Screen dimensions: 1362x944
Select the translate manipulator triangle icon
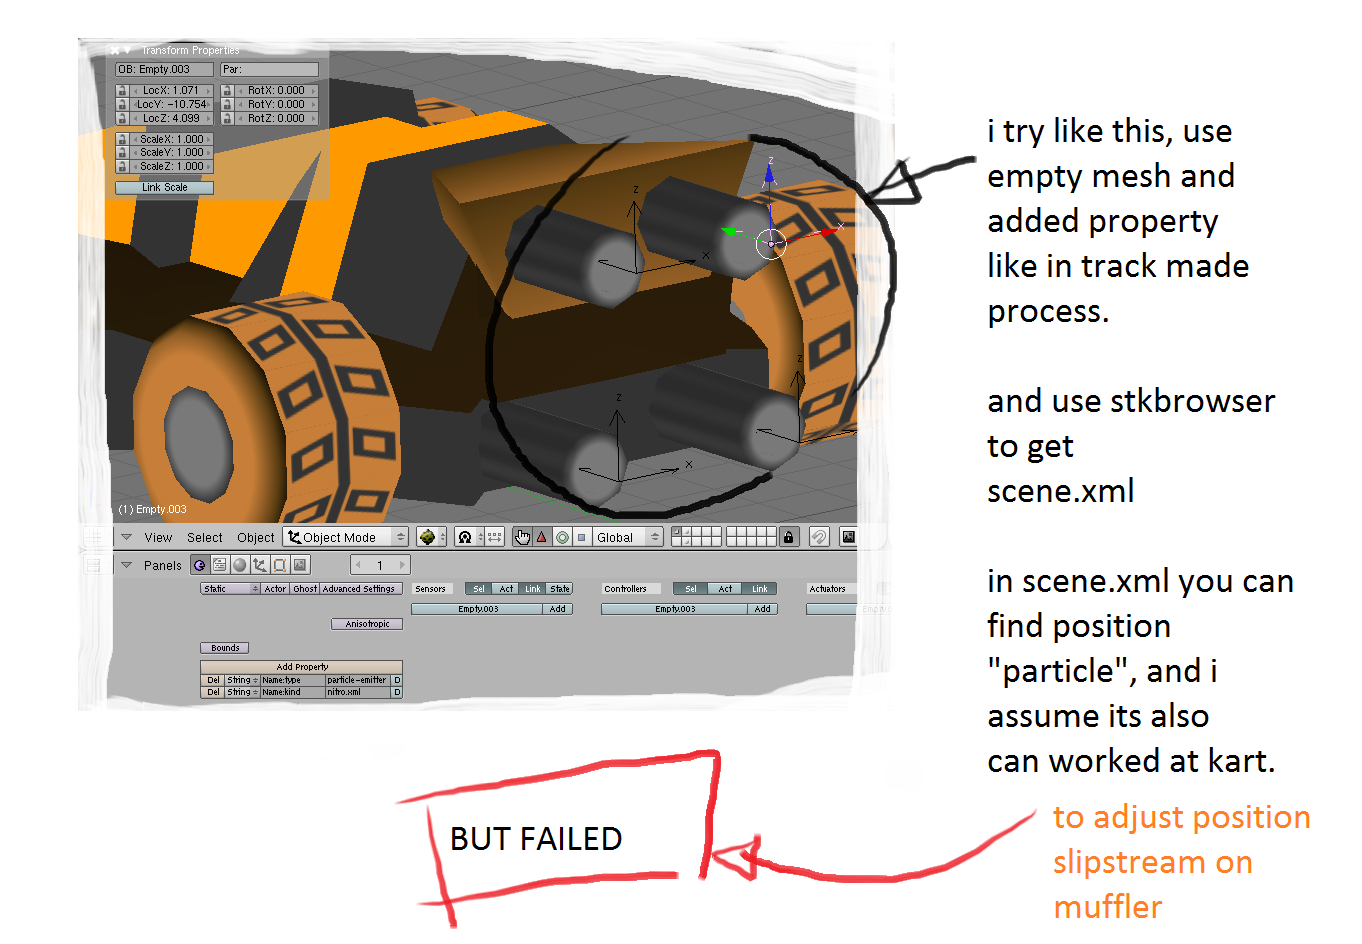coord(542,537)
